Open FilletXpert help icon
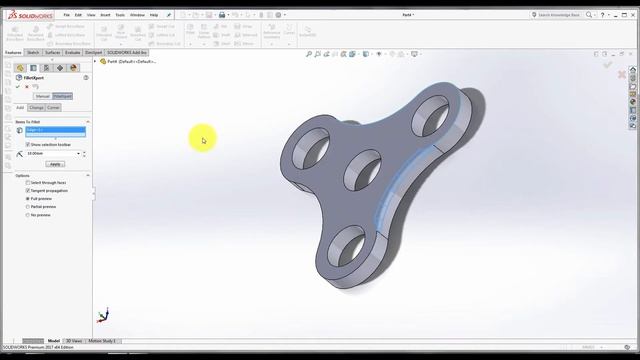Viewport: 640px width, 360px height. click(86, 78)
